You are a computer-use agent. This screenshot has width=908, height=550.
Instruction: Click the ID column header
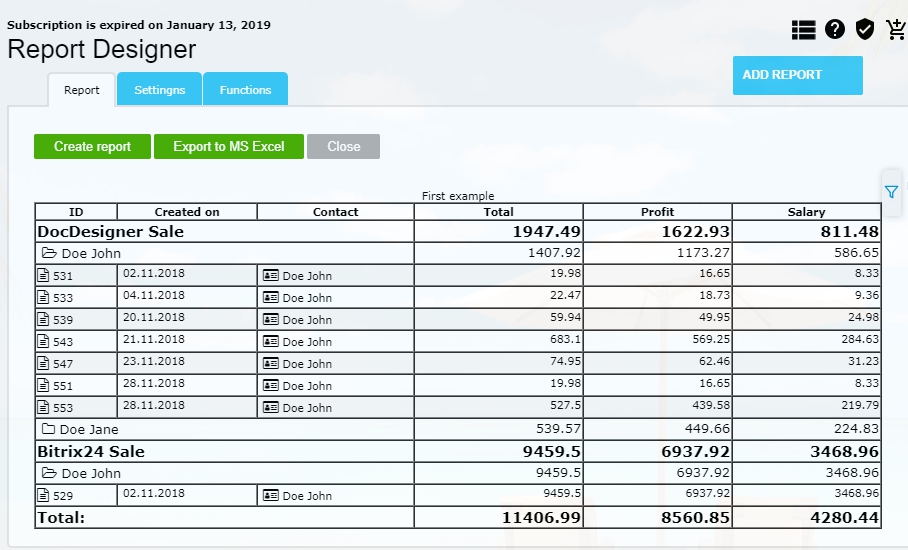(x=76, y=212)
